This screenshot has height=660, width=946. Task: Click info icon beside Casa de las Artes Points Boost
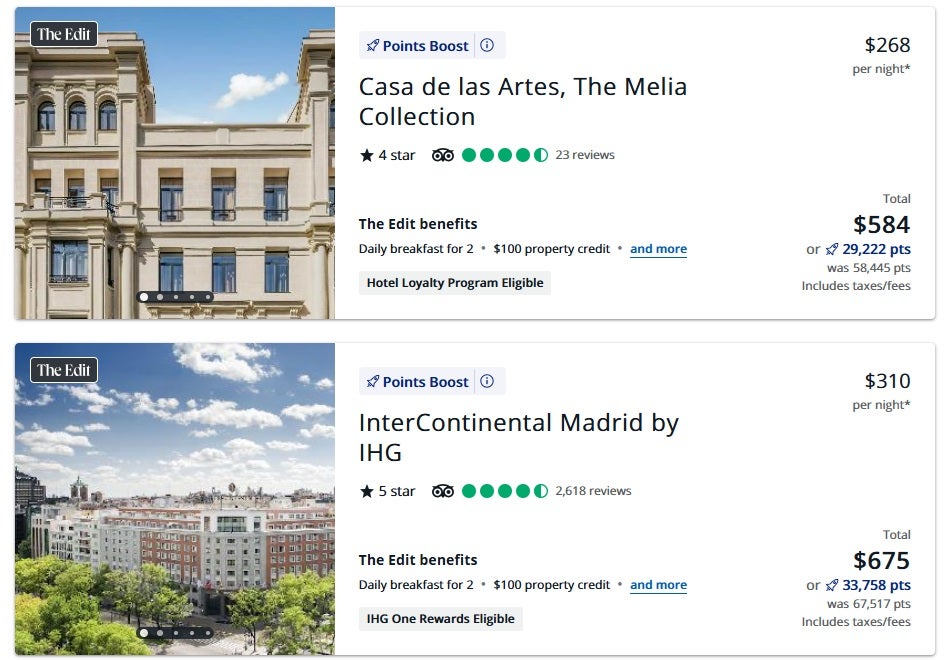(x=487, y=45)
